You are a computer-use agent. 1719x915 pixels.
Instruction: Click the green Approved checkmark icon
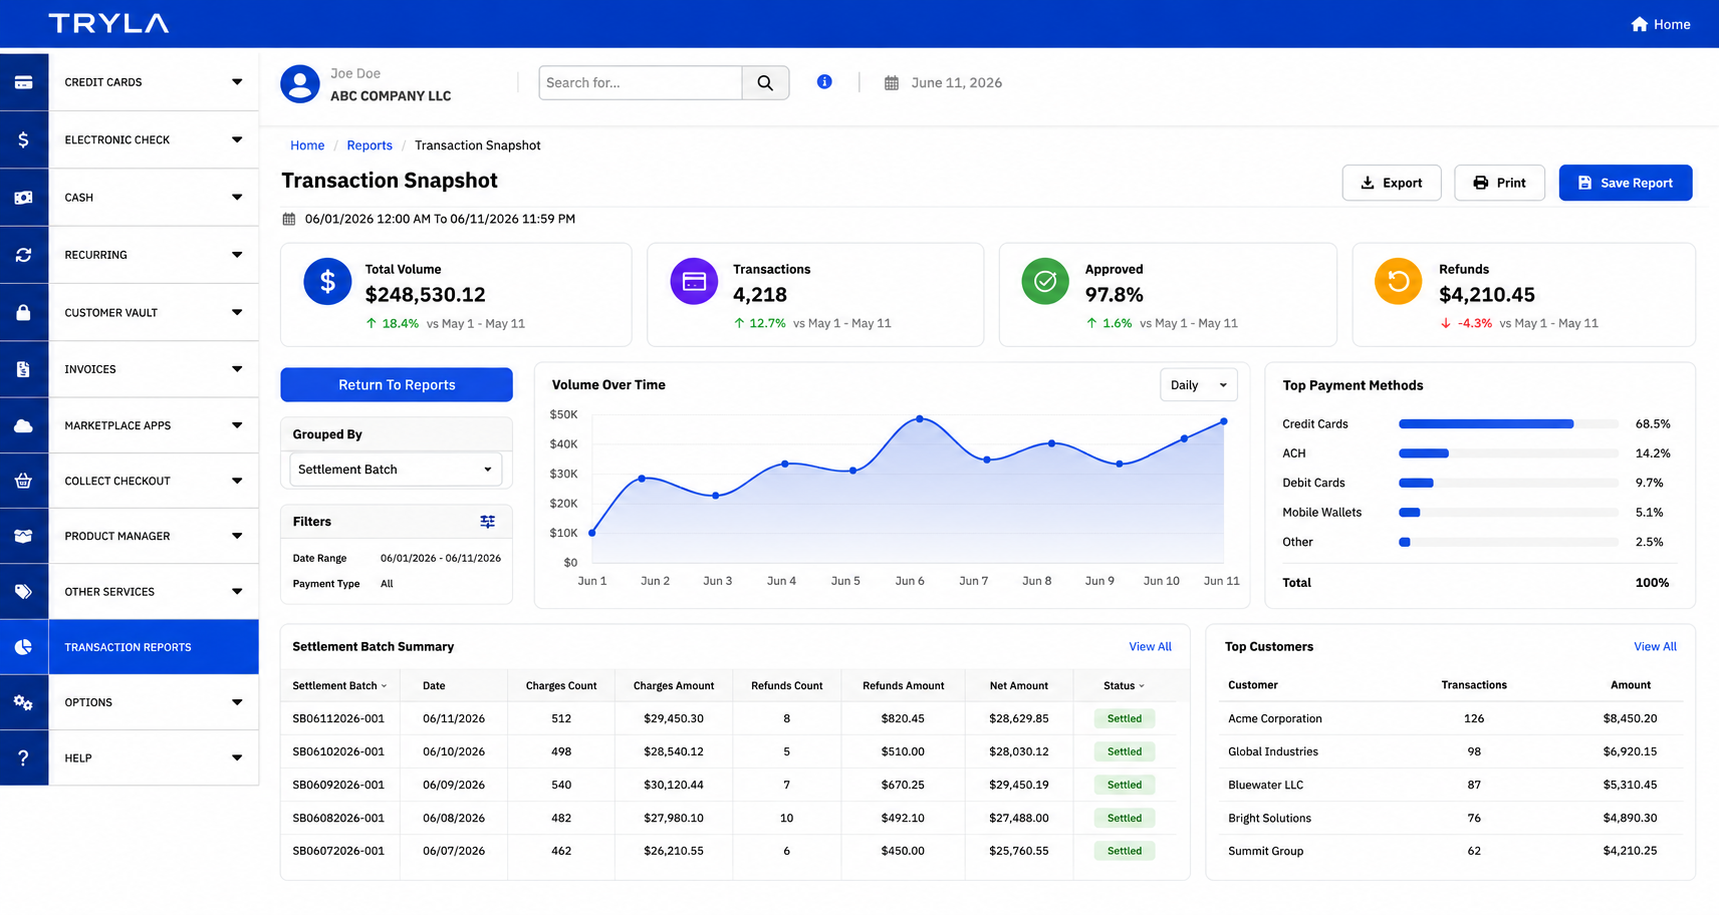click(x=1045, y=282)
